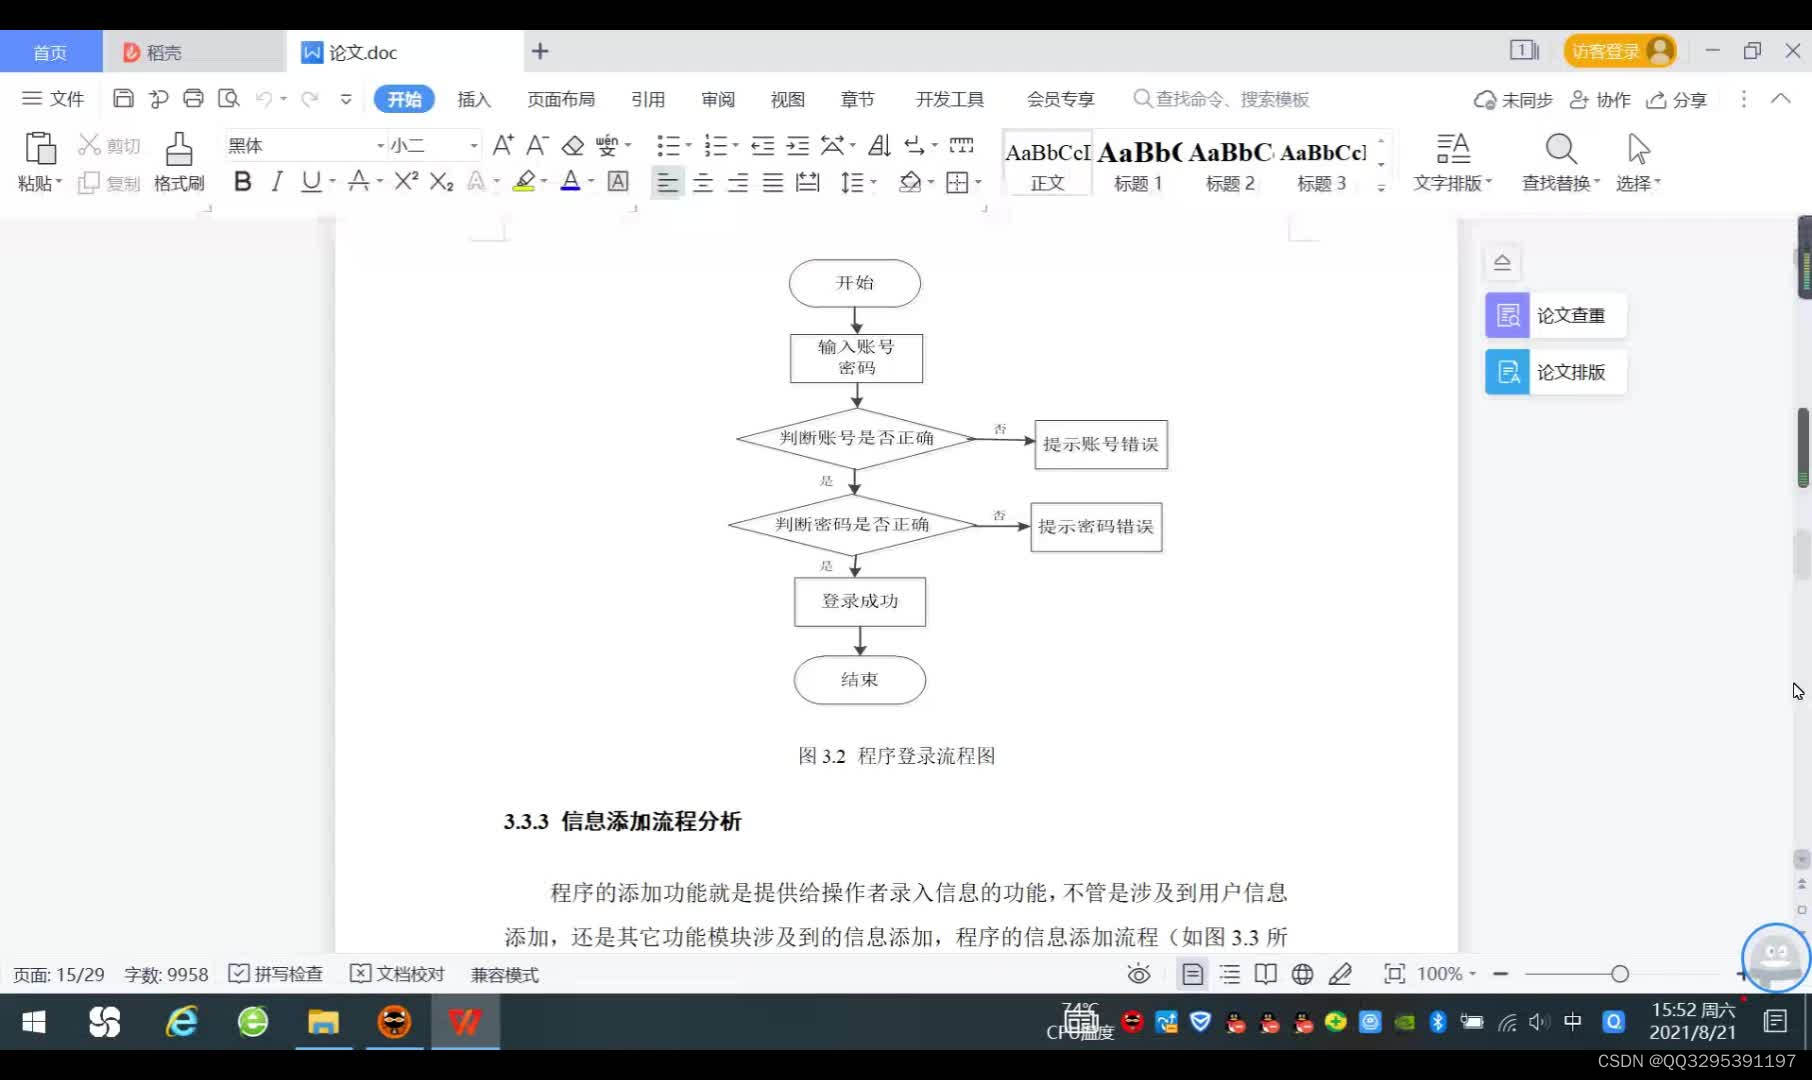
Task: Toggle Italic formatting
Action: [277, 181]
